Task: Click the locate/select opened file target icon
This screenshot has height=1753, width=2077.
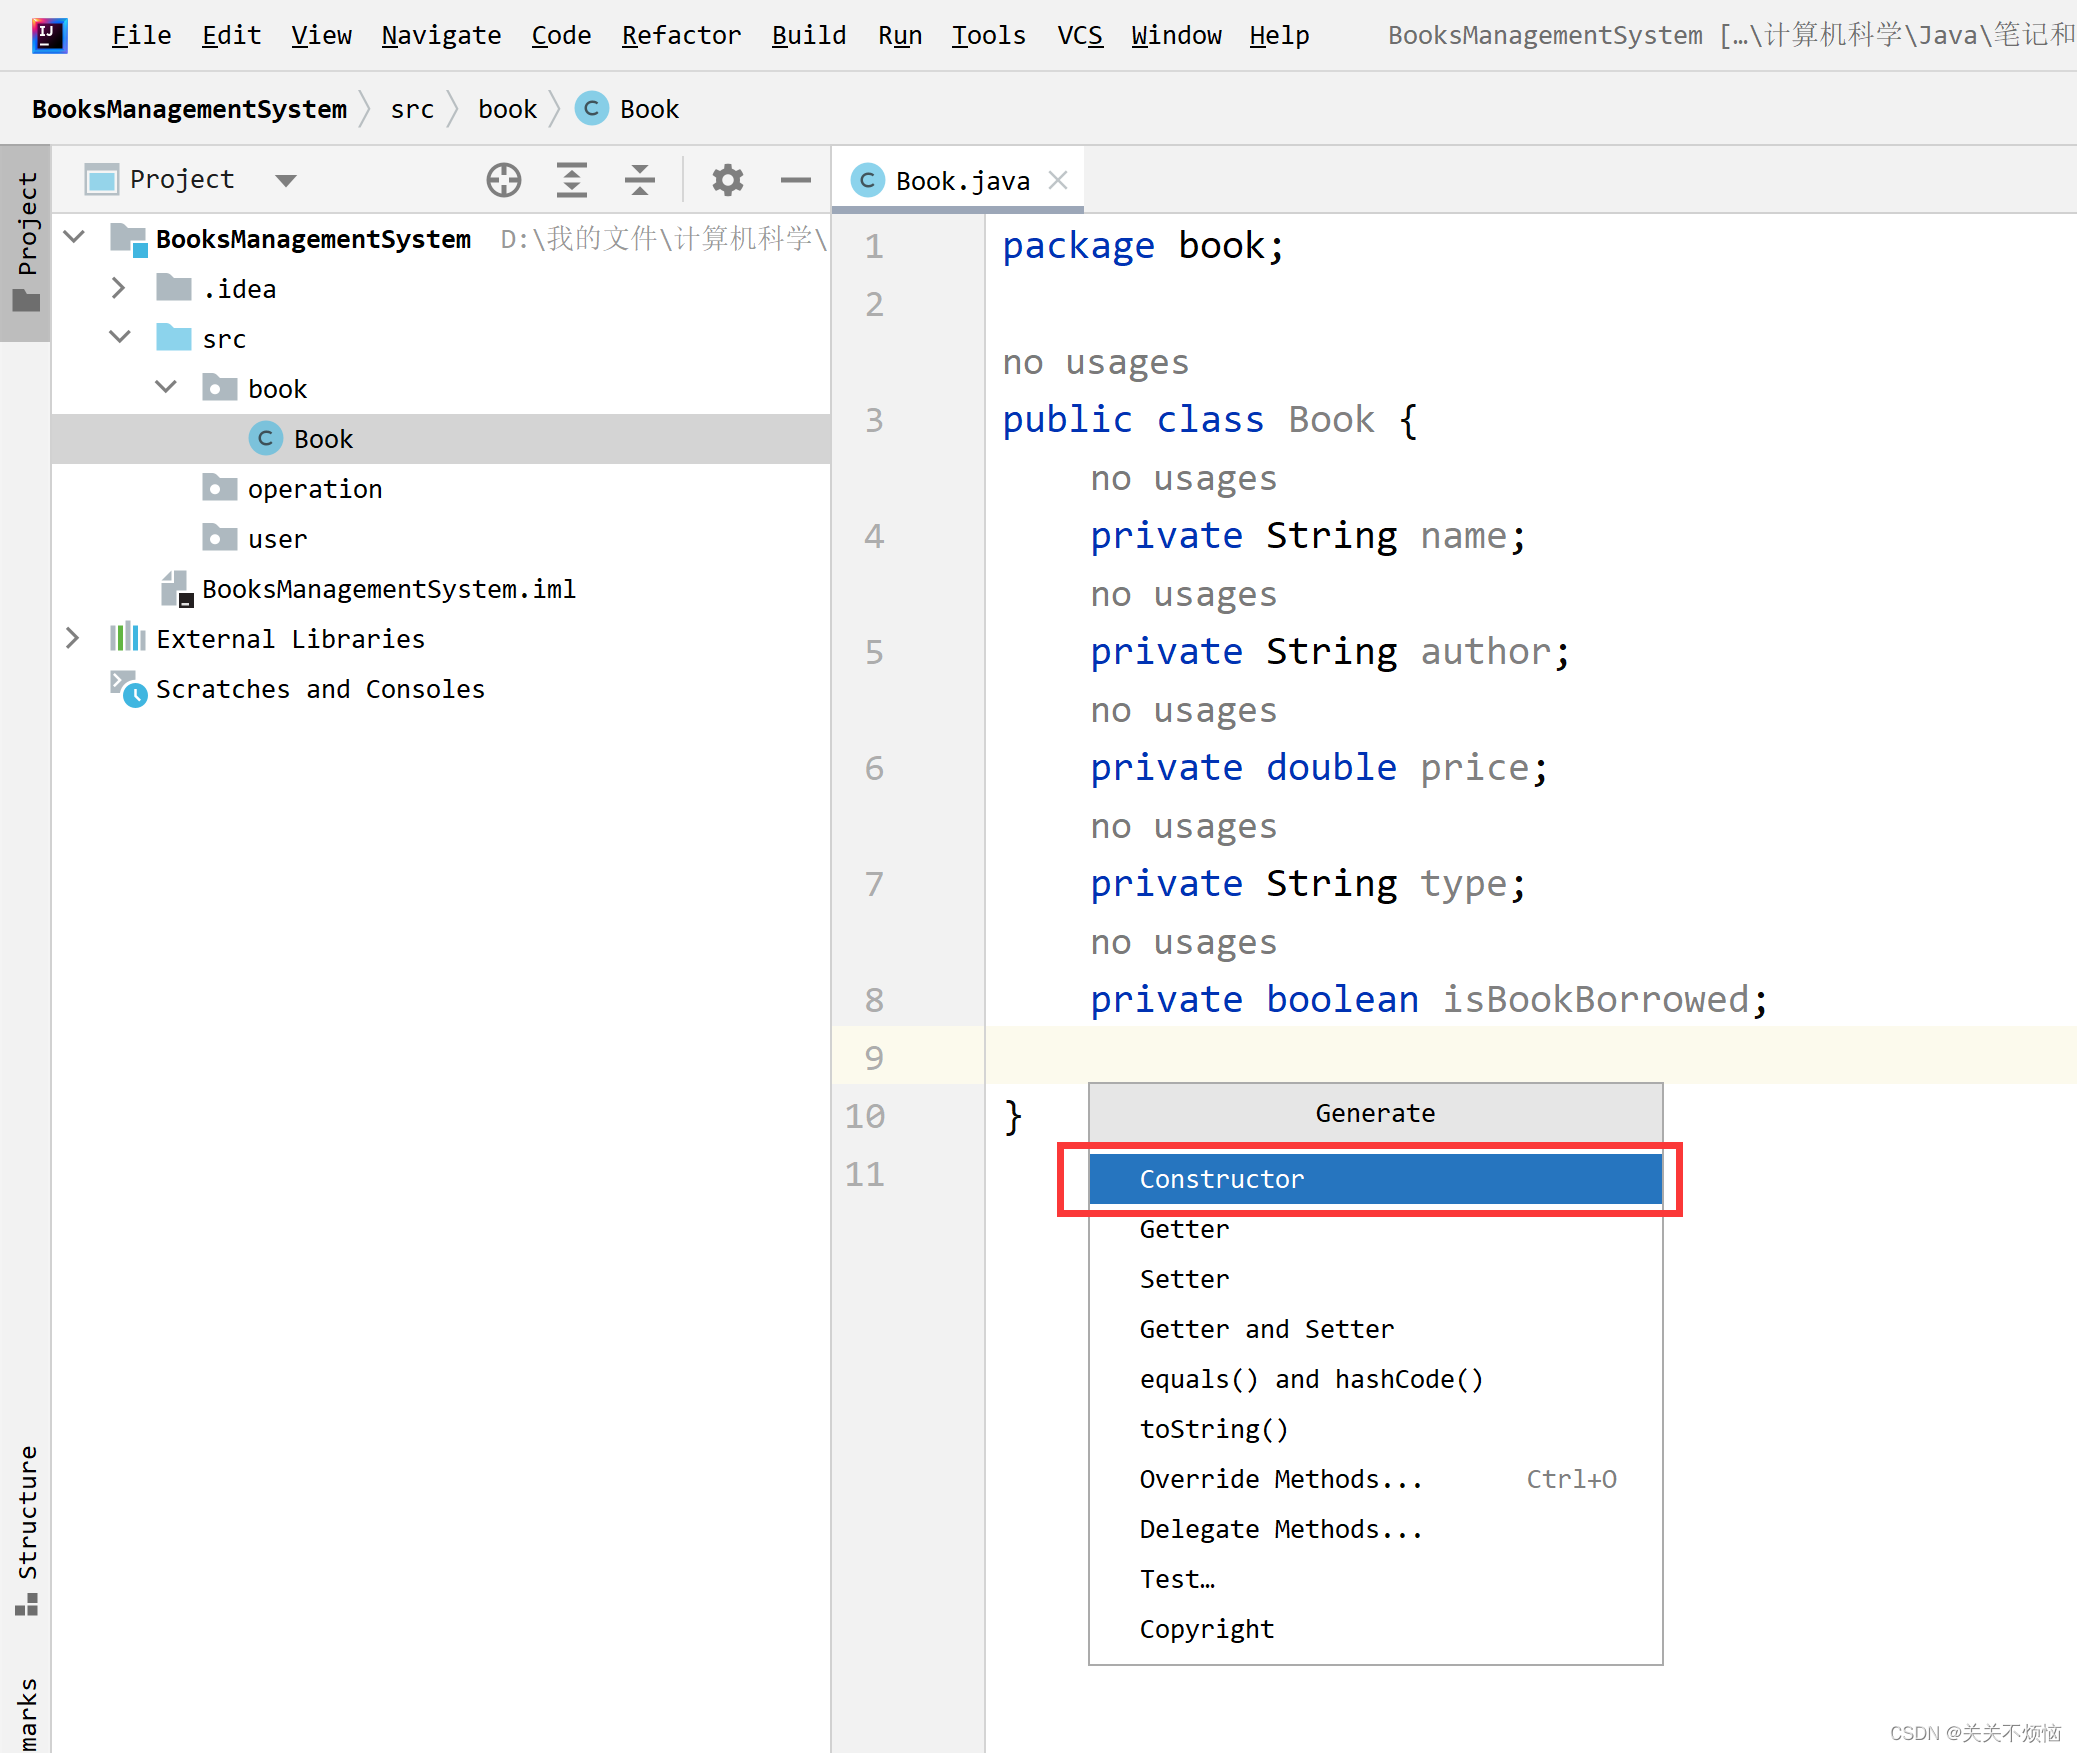Action: 504,180
